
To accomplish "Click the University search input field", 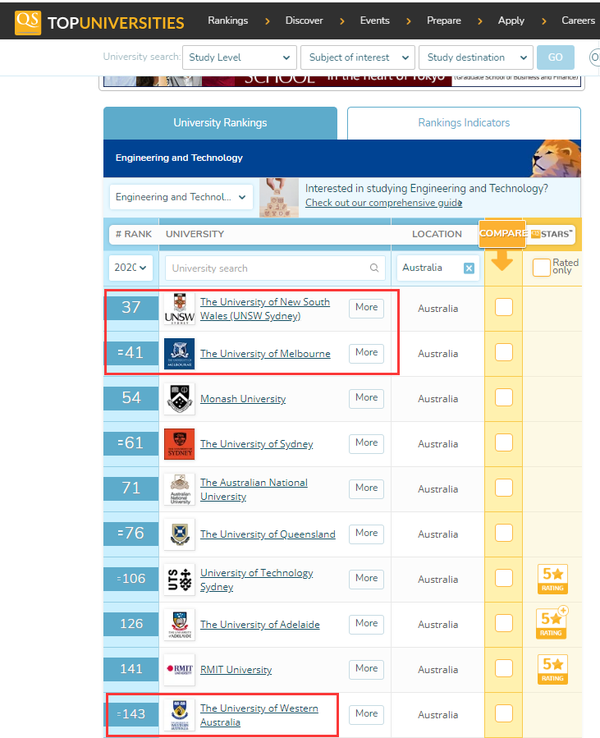I will 275,268.
